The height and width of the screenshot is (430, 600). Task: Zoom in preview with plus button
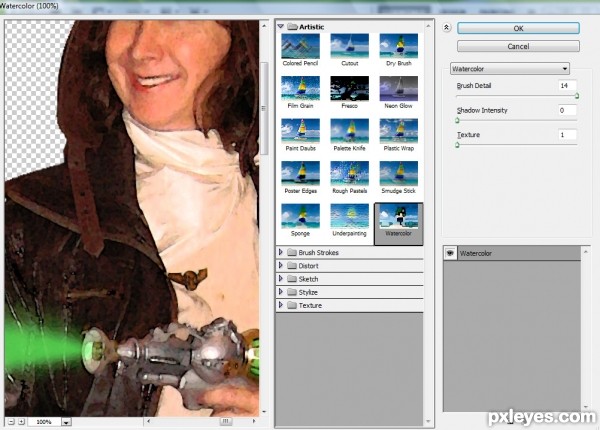point(22,422)
